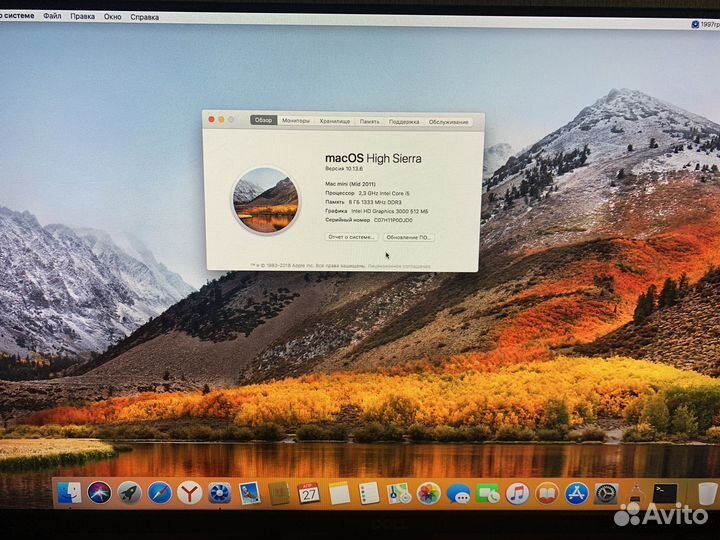Screen dimensions: 720x540
Task: Launch Terminal from the Dock
Action: (665, 494)
